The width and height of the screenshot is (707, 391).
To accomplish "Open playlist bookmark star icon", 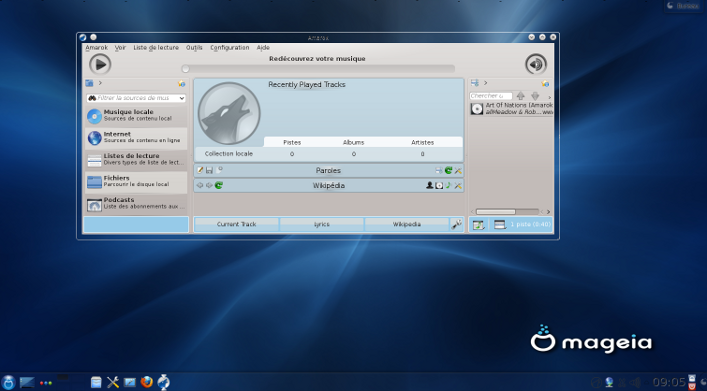I will click(x=545, y=83).
